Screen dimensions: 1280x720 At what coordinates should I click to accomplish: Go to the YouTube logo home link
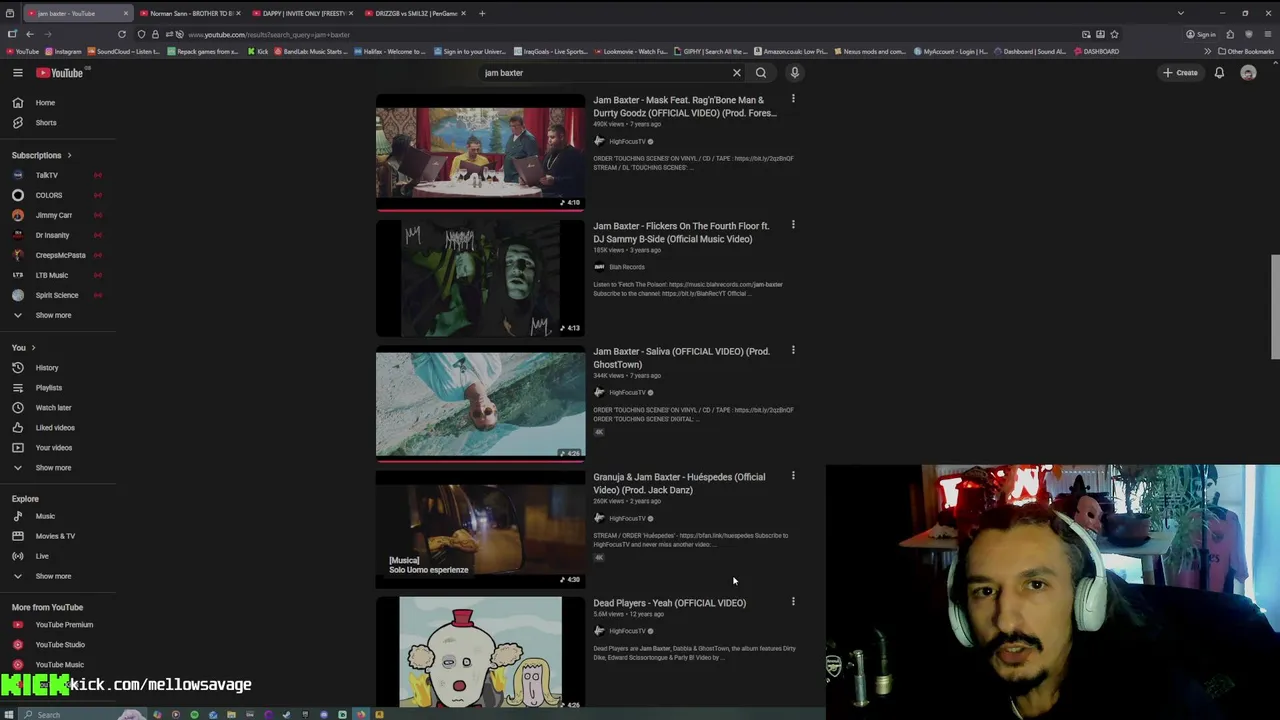pyautogui.click(x=60, y=73)
